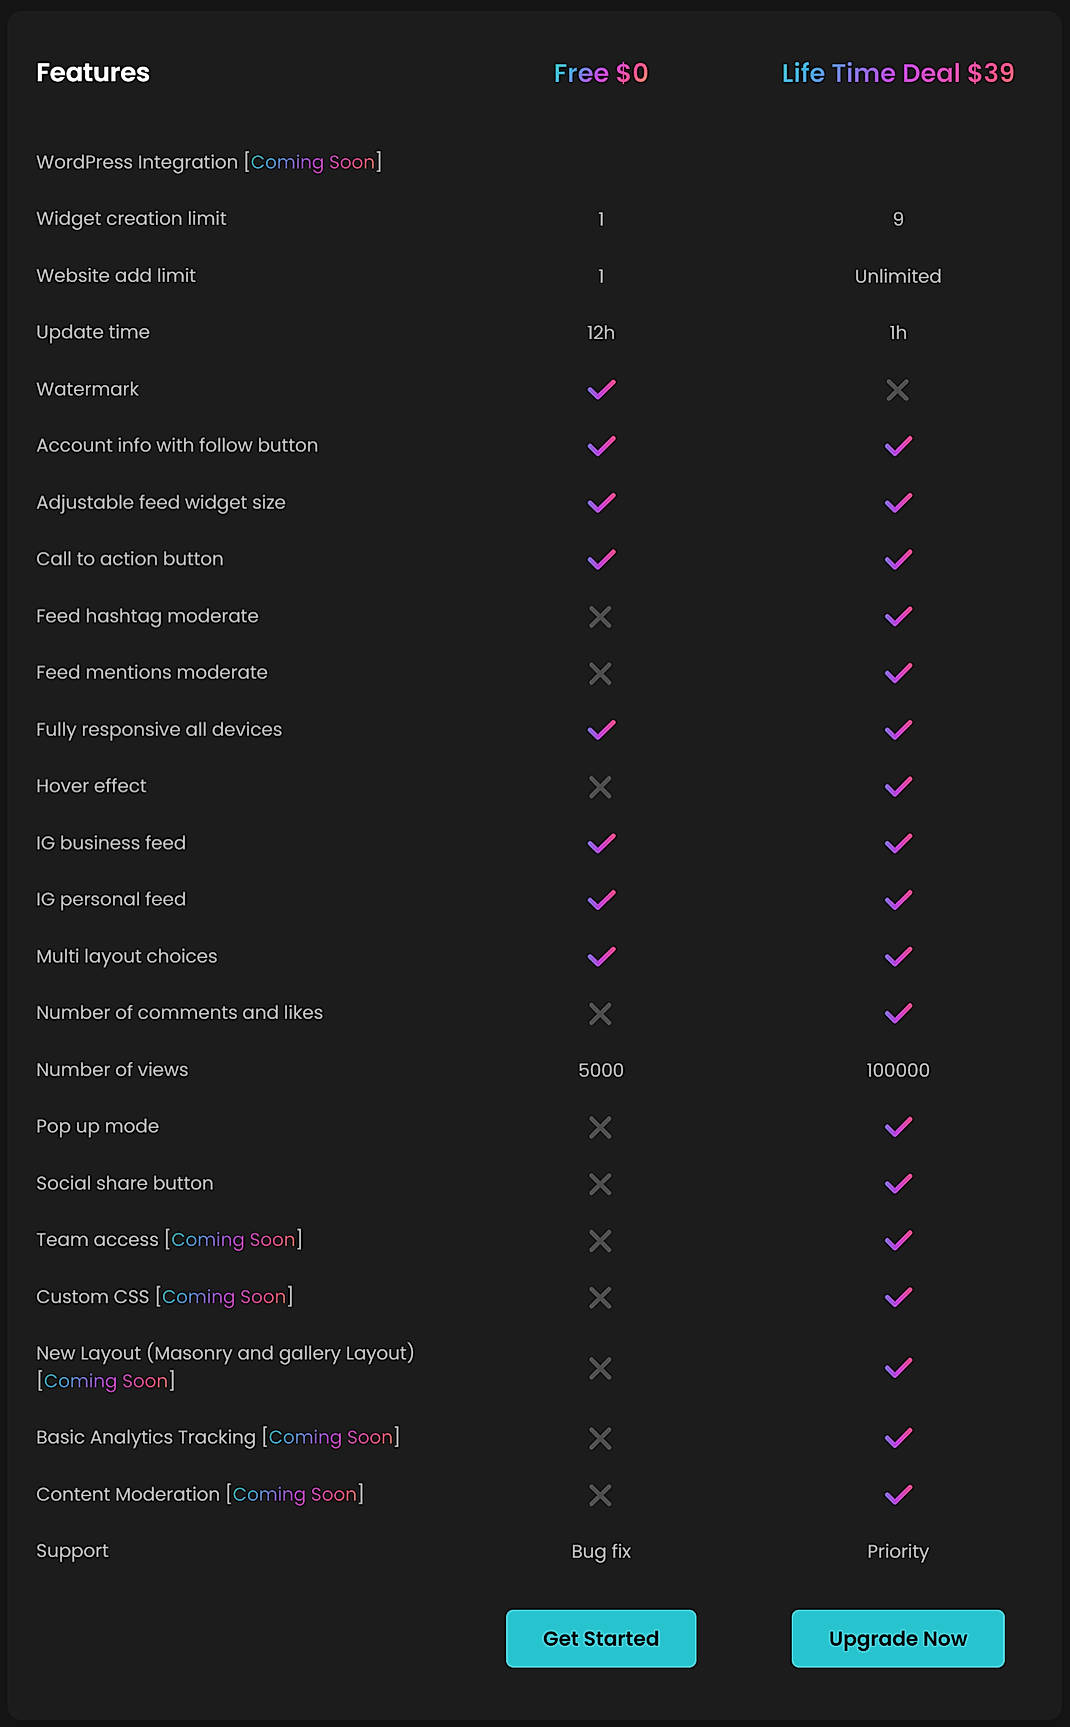
Task: Toggle the Call to action button checkmark in Free column
Action: coord(600,559)
